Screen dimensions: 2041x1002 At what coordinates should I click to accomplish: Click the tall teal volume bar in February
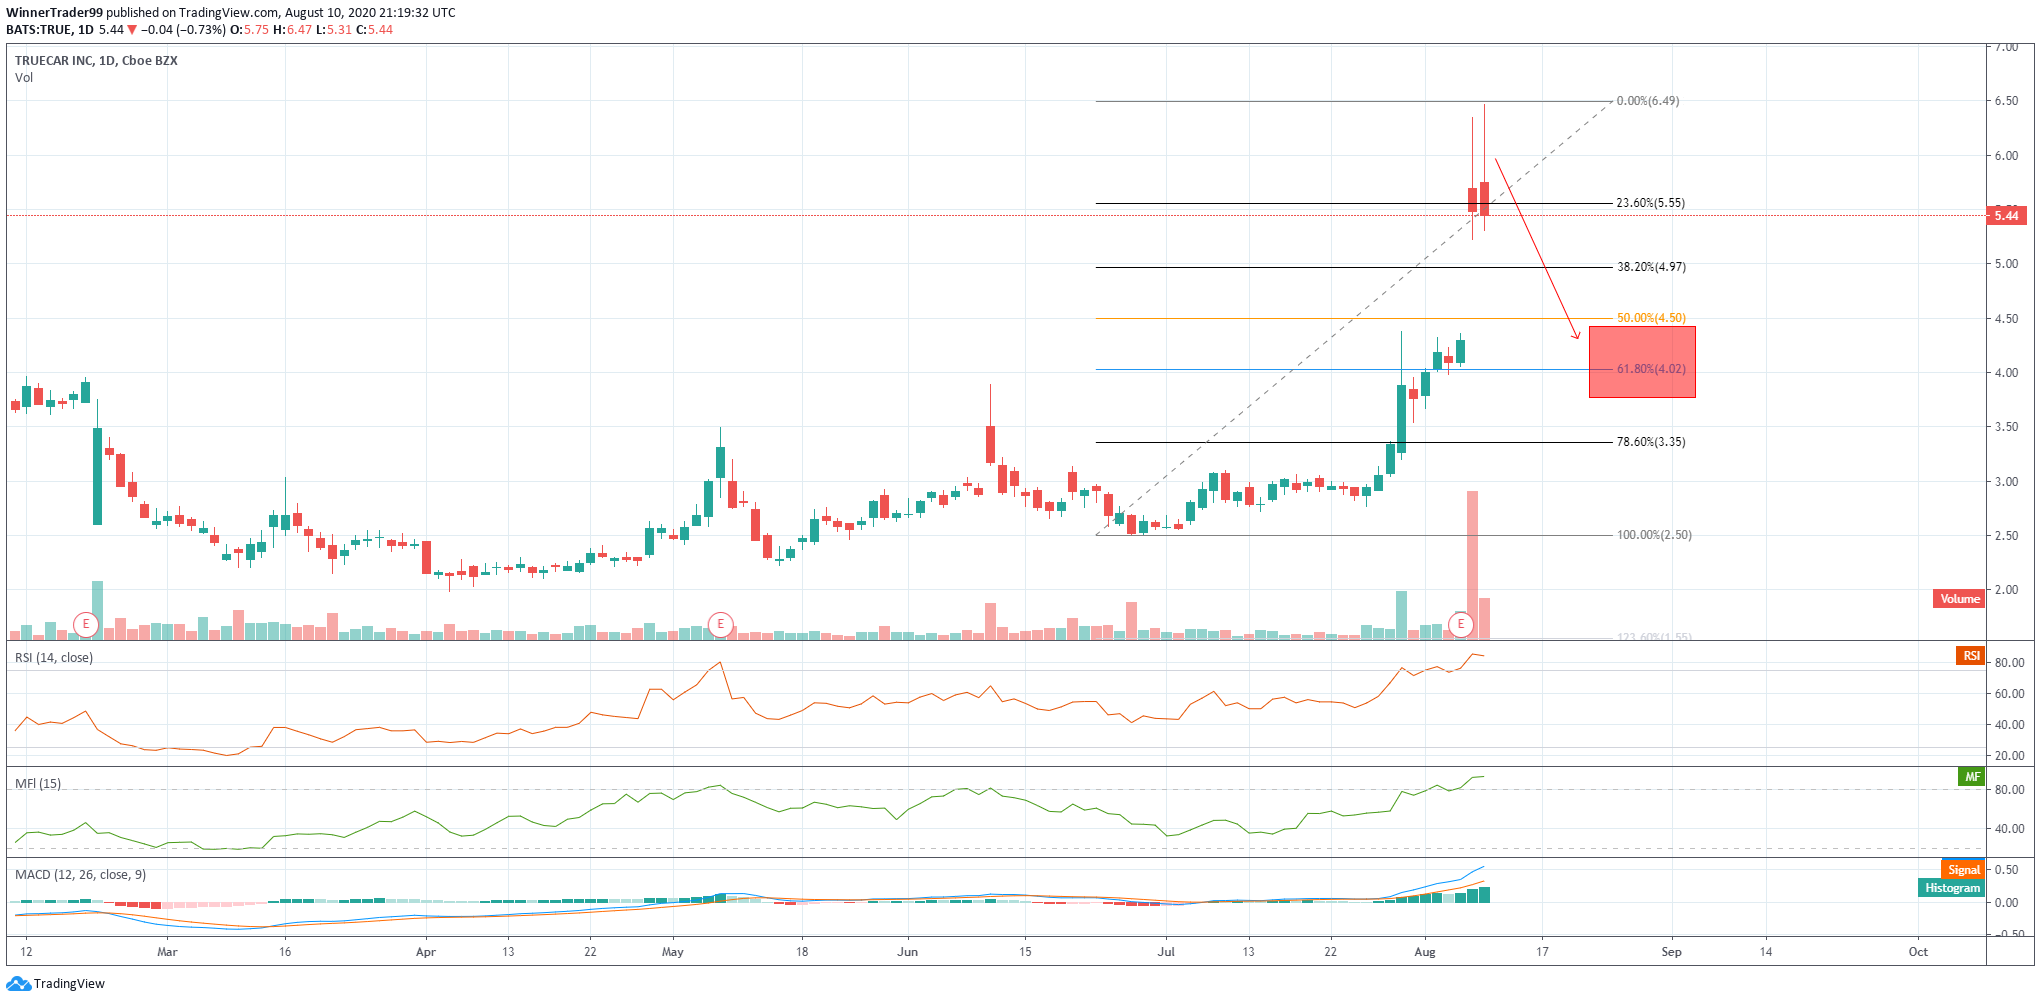click(x=97, y=610)
